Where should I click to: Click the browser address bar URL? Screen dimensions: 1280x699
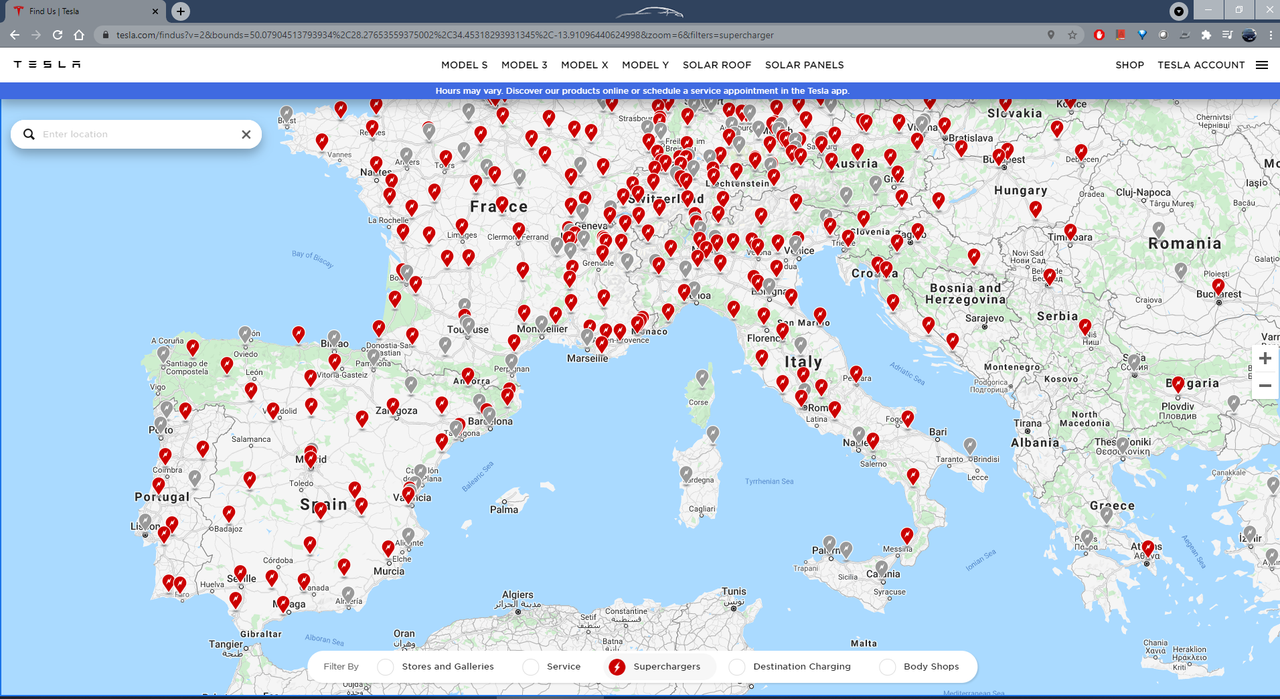coord(445,35)
